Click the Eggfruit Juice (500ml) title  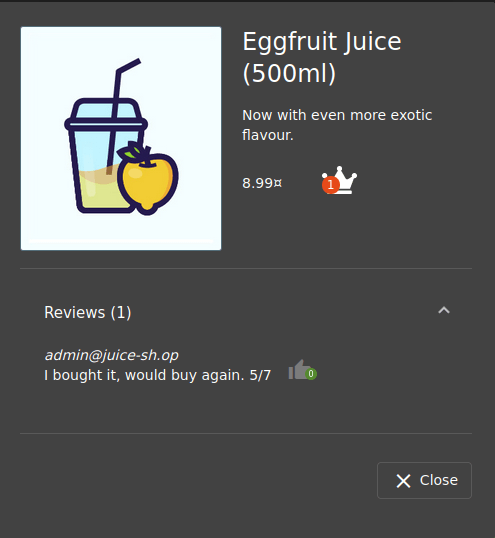click(322, 57)
